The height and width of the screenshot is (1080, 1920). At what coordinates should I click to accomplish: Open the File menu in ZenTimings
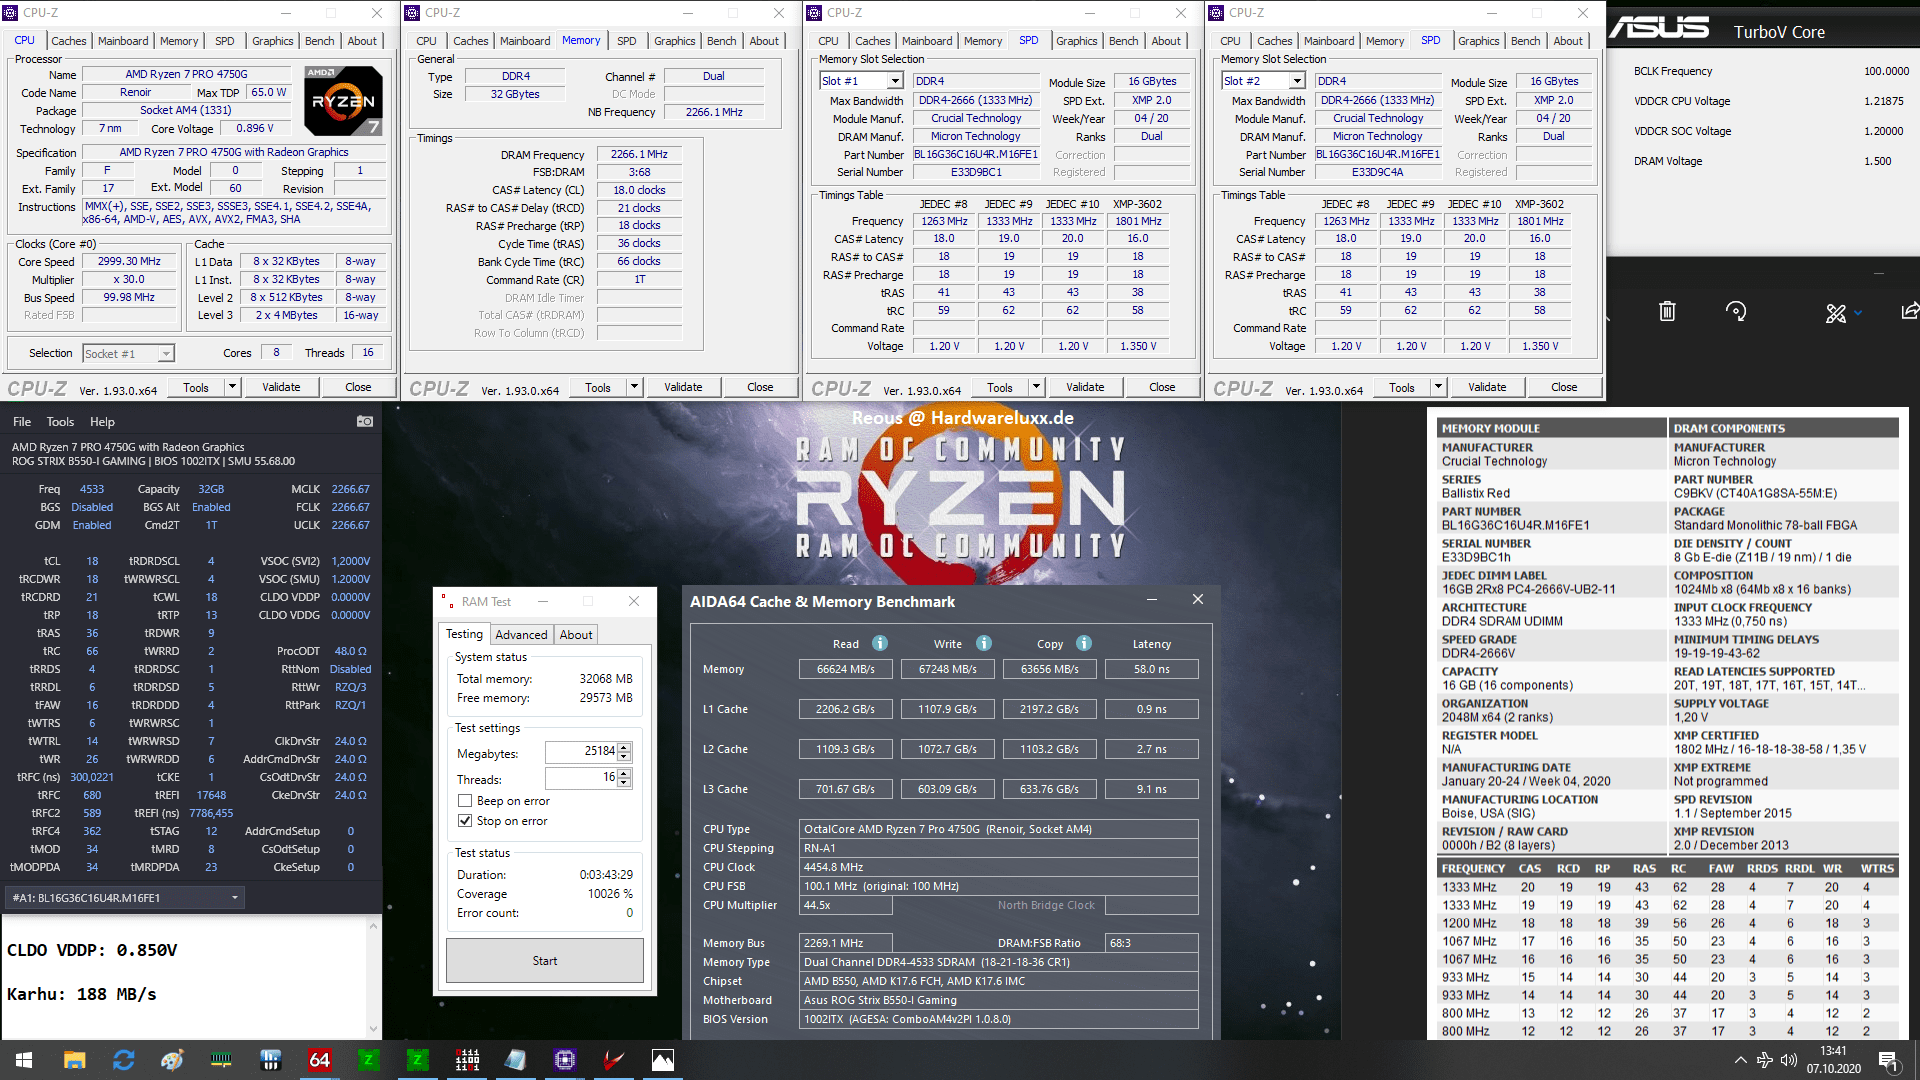[22, 422]
